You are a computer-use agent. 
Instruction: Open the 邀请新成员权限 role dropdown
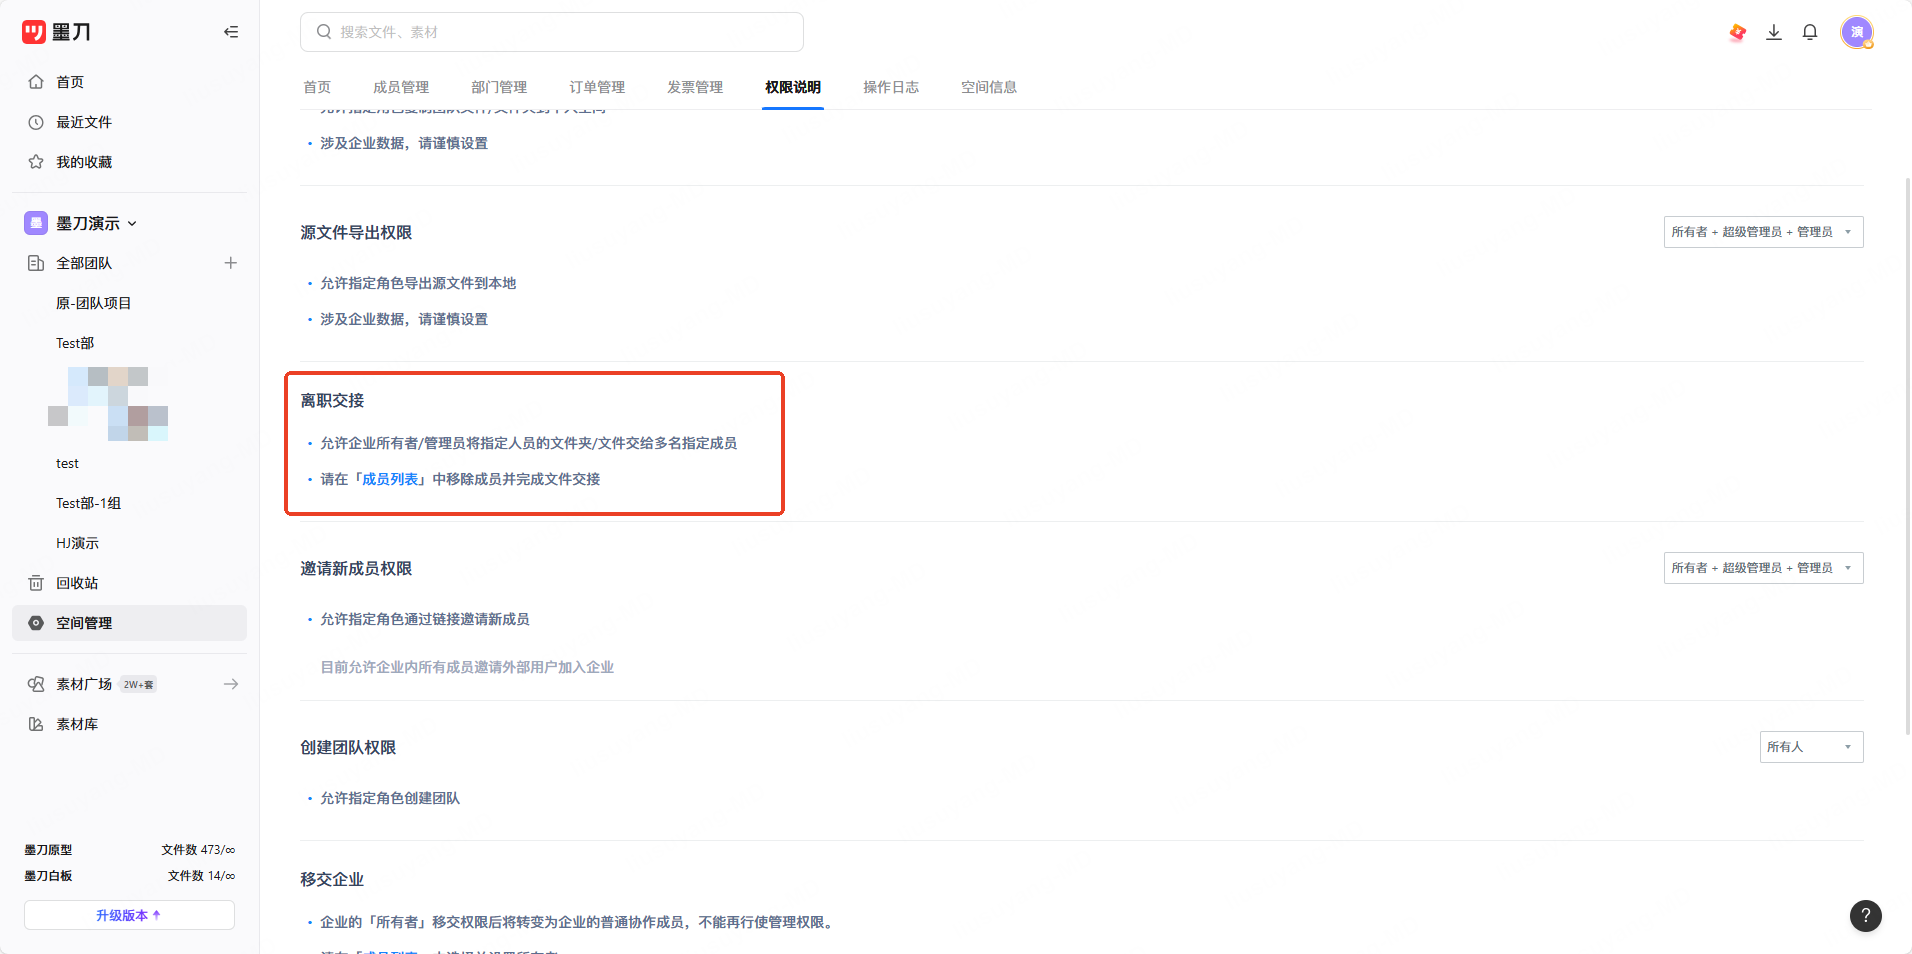click(1763, 568)
